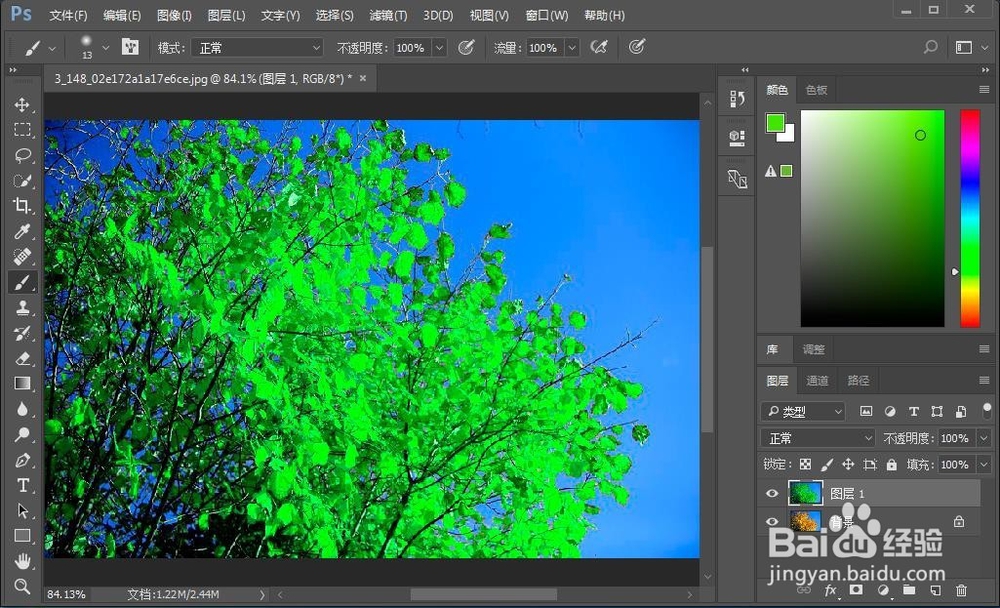The width and height of the screenshot is (1000, 608).
Task: Toggle visibility of 图层 1 layer
Action: click(x=772, y=493)
